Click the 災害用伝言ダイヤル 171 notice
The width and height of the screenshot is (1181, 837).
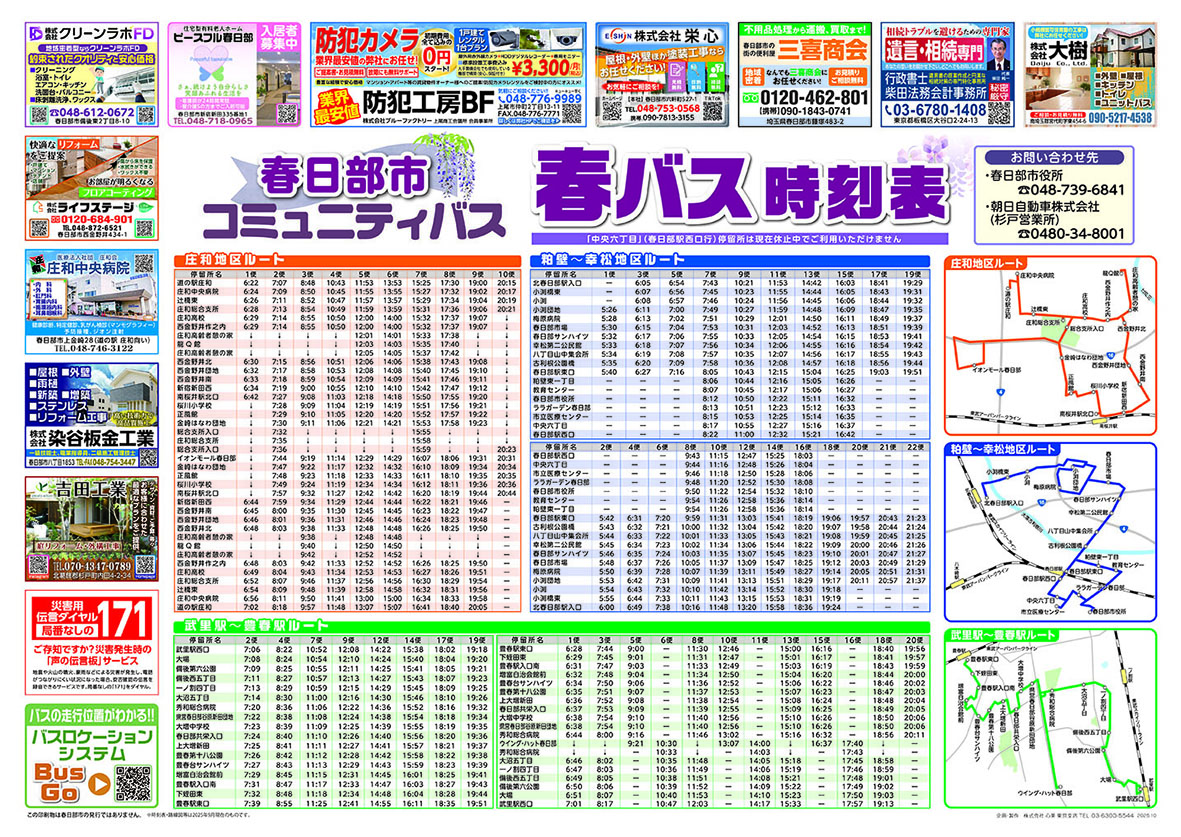coord(90,638)
